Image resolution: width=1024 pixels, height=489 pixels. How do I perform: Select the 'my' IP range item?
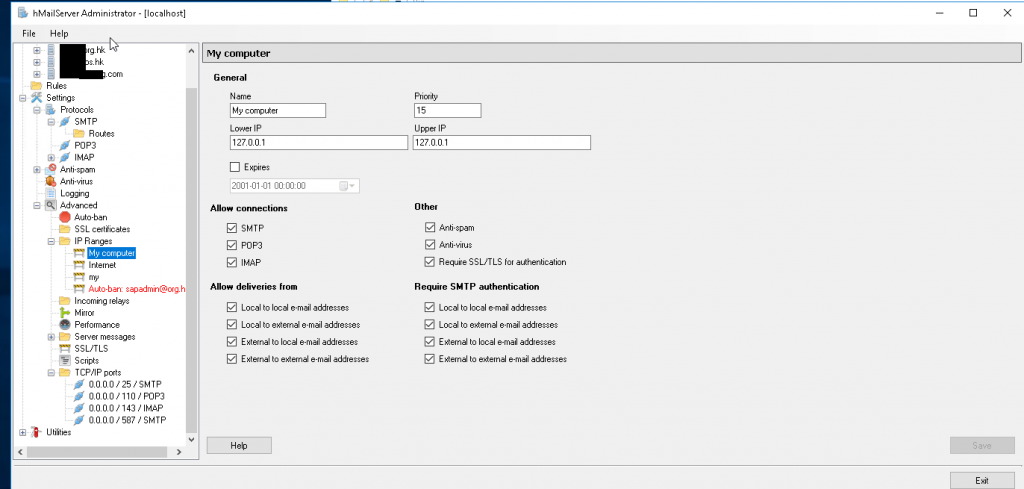click(x=93, y=277)
